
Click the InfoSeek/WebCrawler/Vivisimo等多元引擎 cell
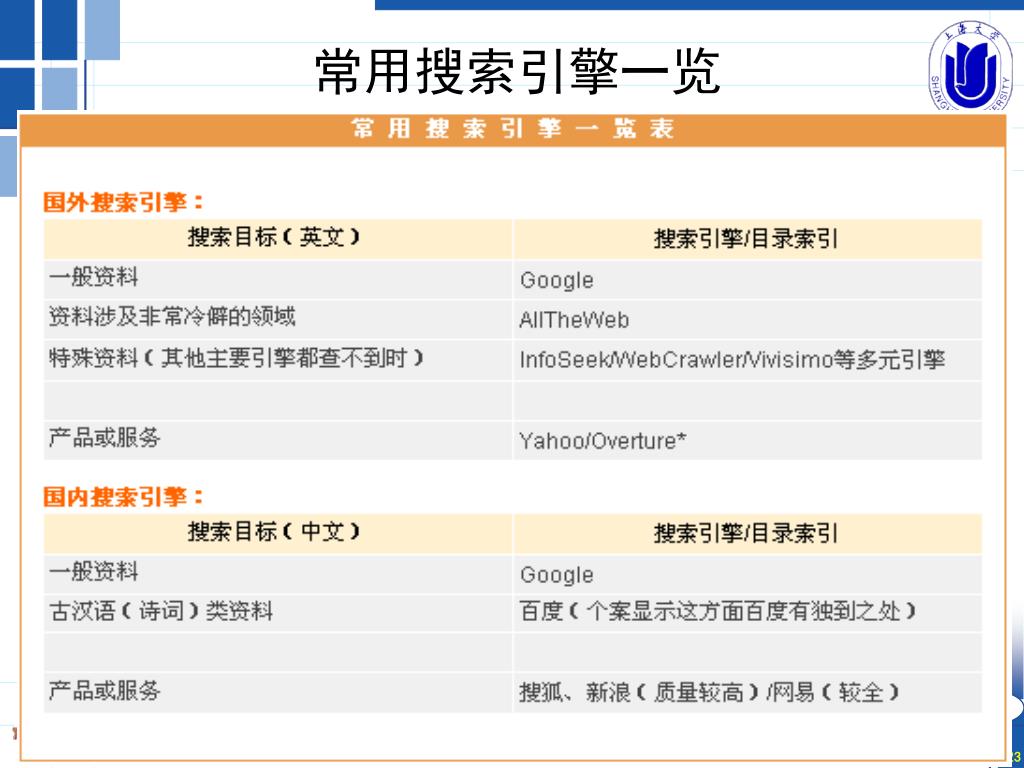click(747, 359)
